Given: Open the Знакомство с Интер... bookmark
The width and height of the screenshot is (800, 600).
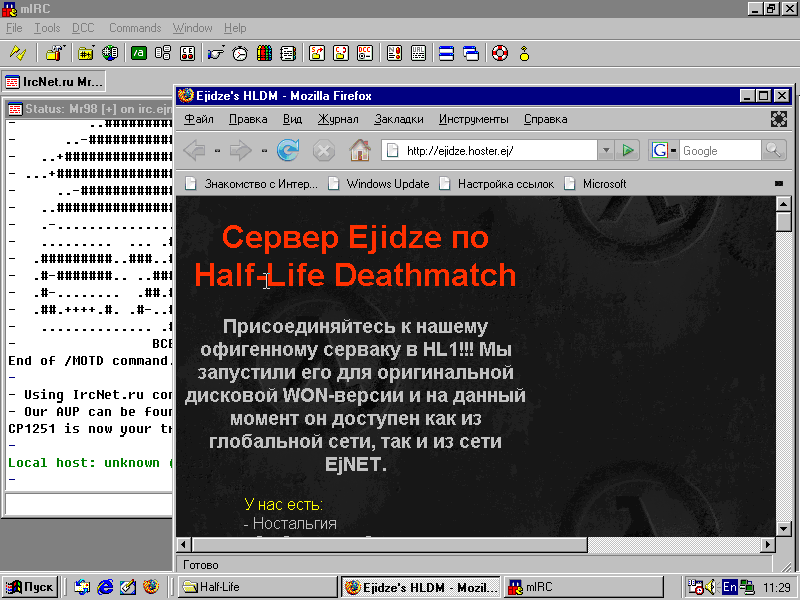Looking at the screenshot, I should click(x=251, y=184).
